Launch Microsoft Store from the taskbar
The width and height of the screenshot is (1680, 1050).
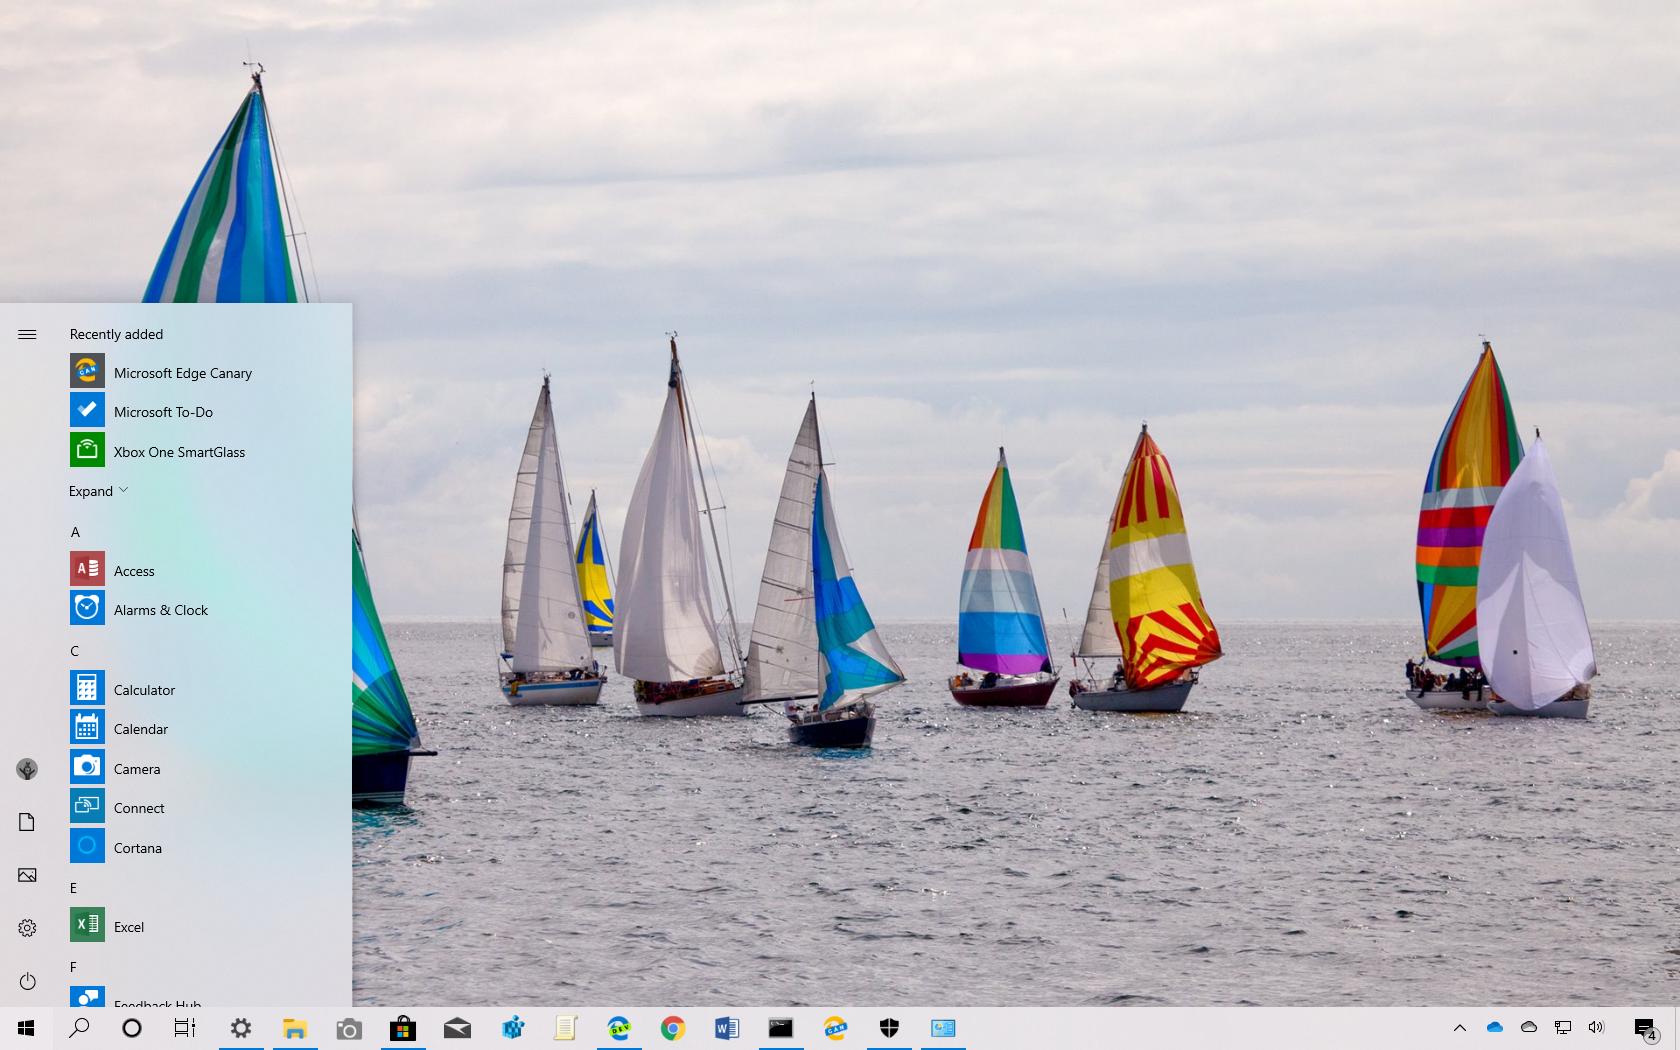pos(403,1028)
